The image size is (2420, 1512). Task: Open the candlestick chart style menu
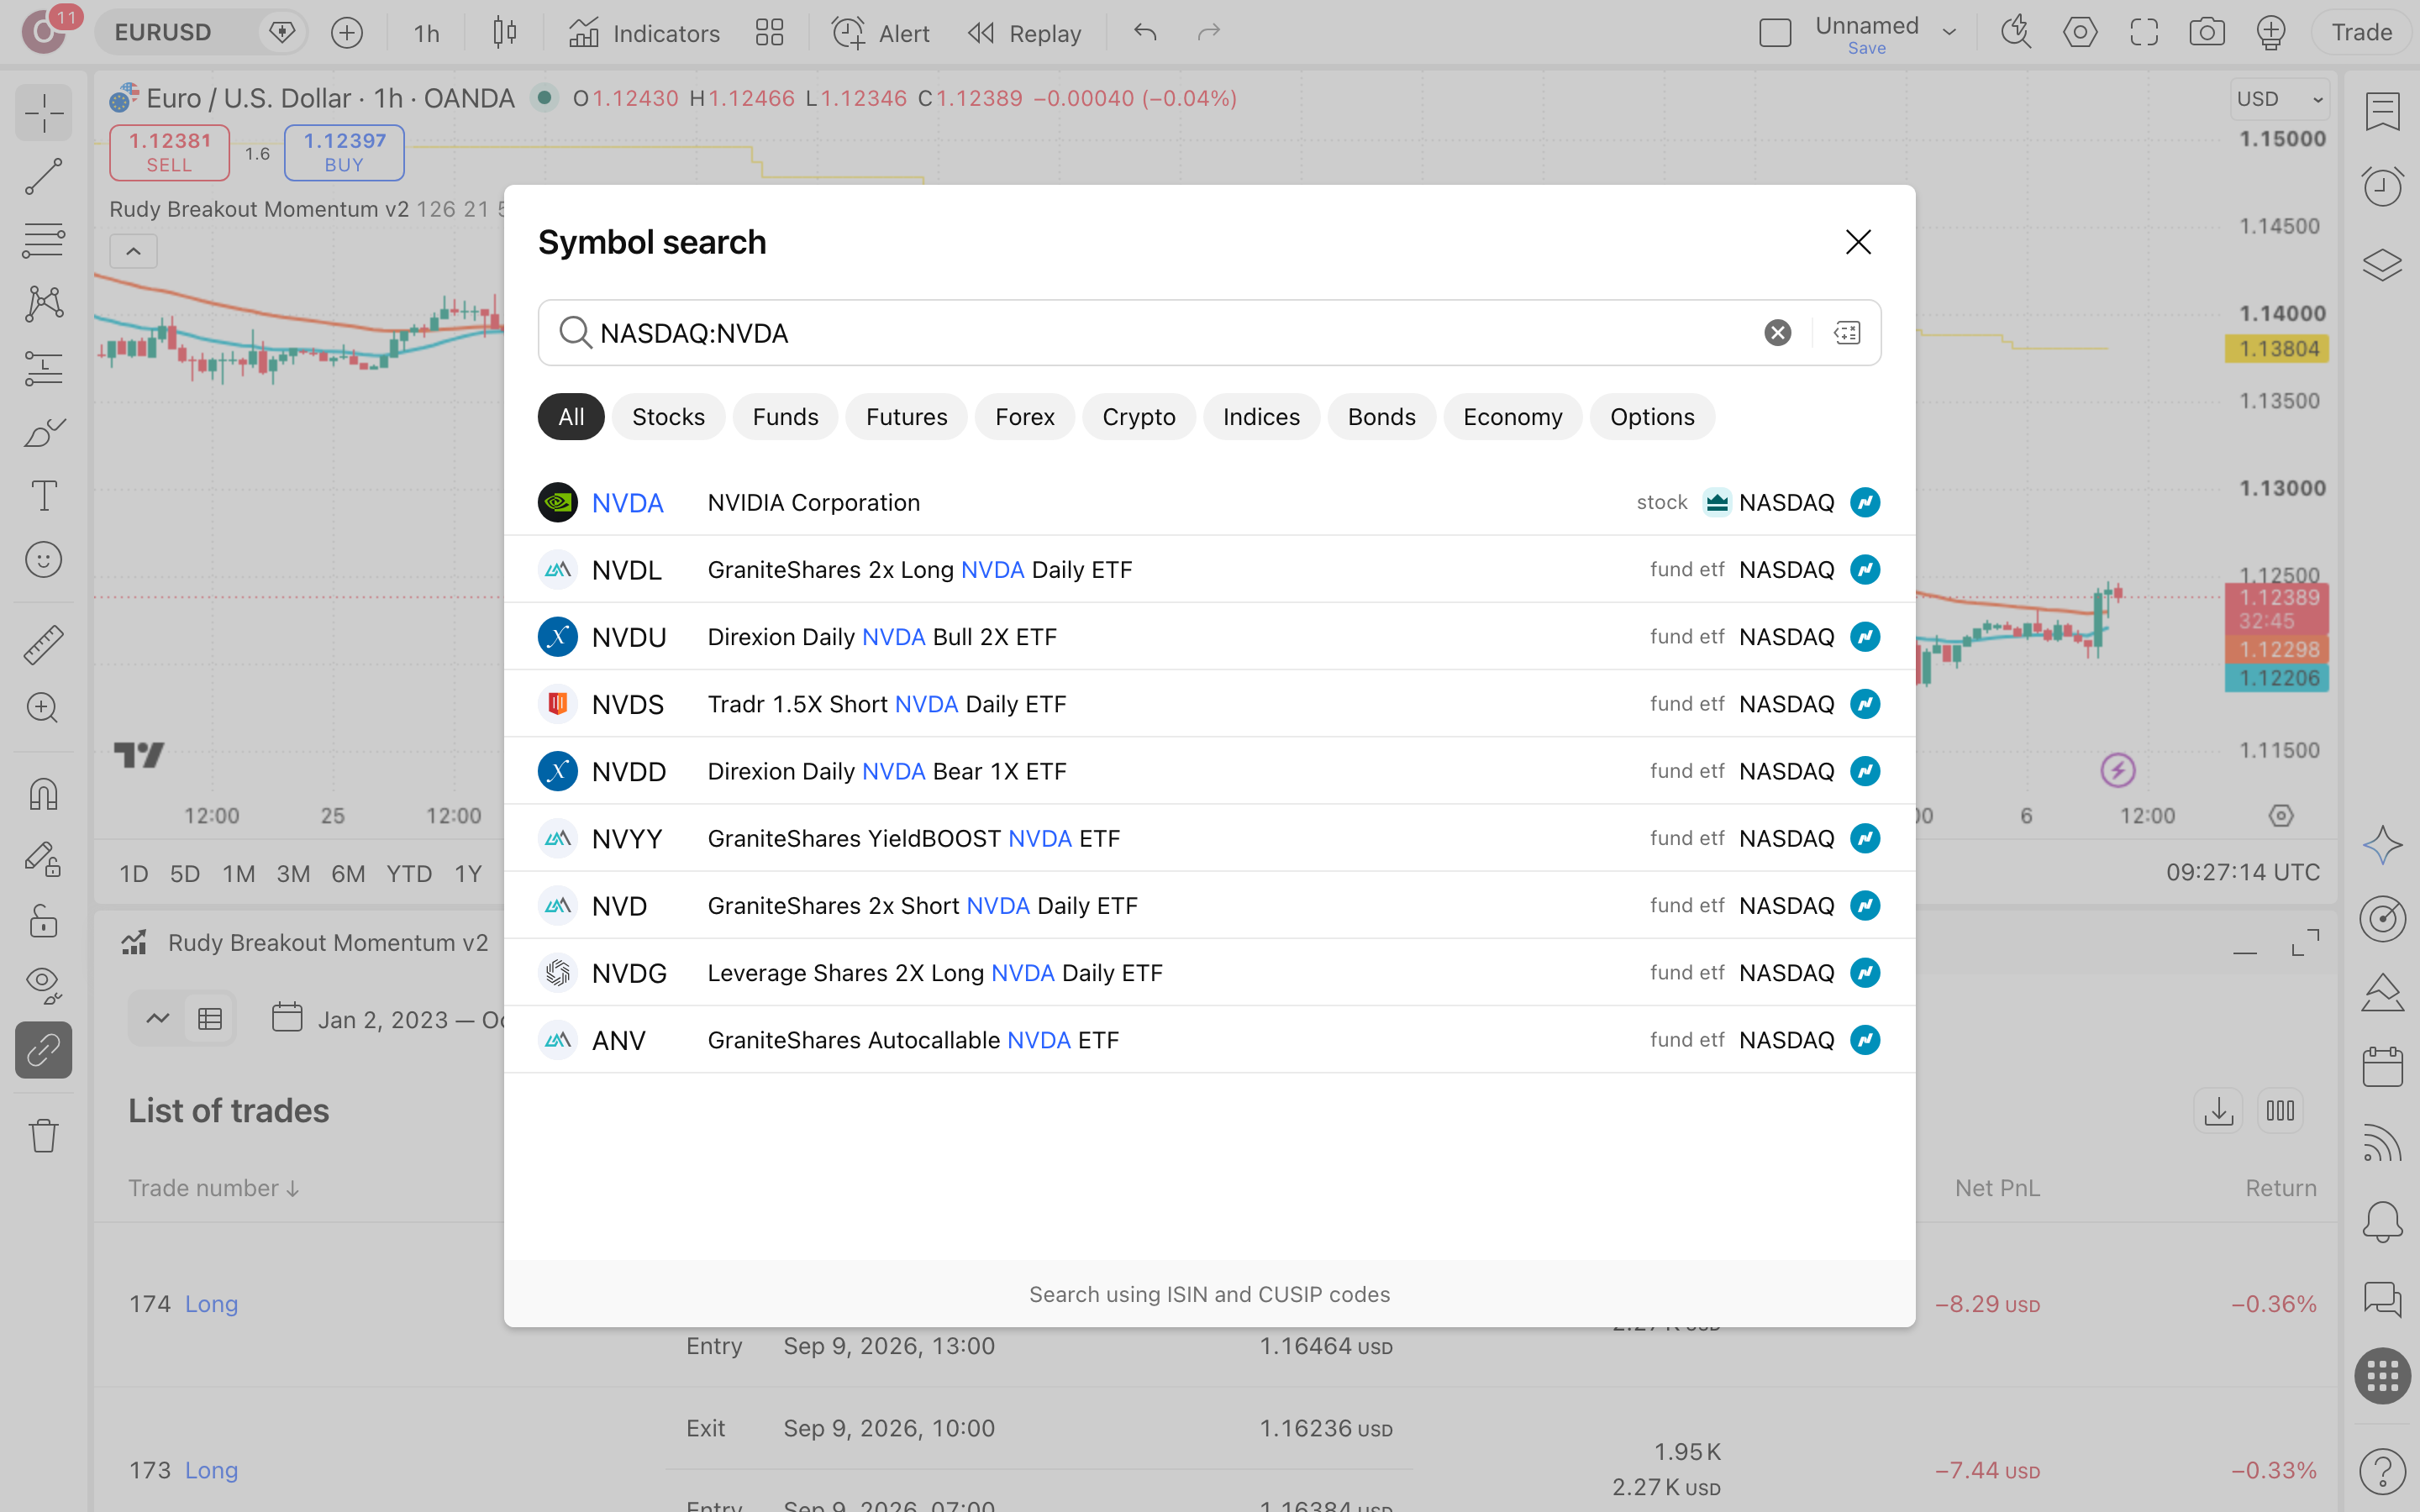(x=505, y=33)
